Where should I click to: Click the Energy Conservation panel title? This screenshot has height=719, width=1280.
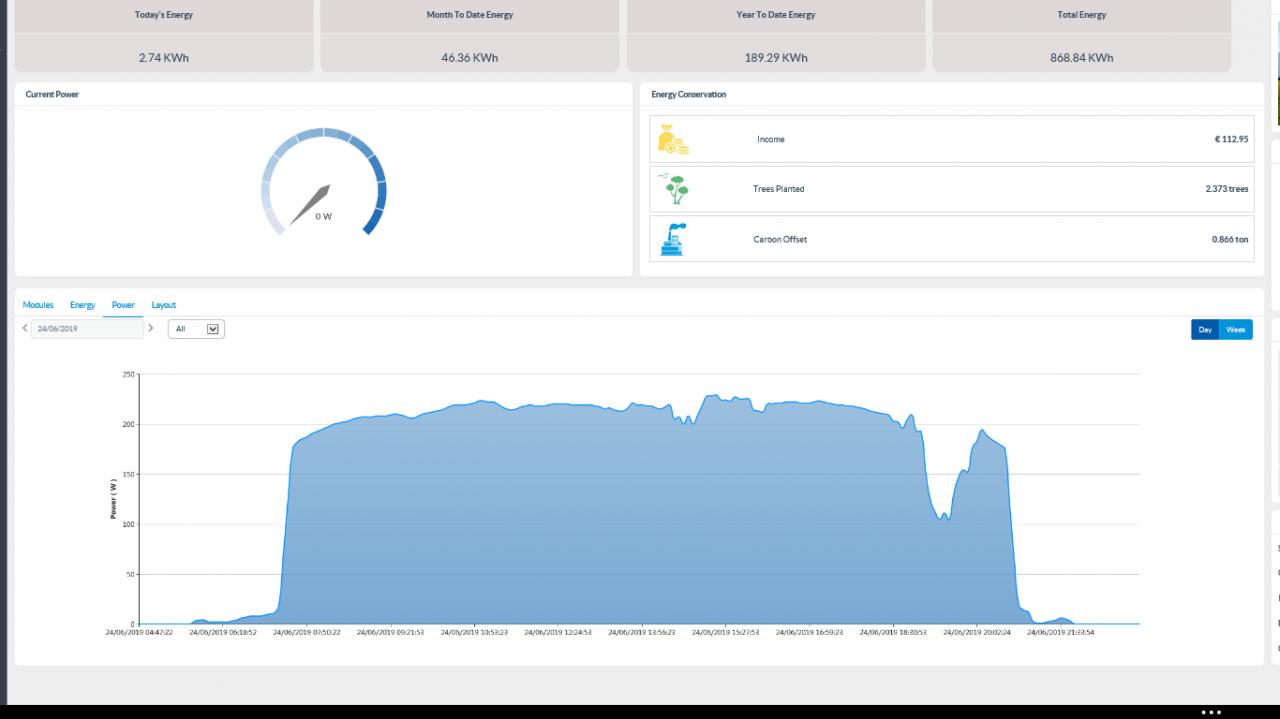pos(689,95)
